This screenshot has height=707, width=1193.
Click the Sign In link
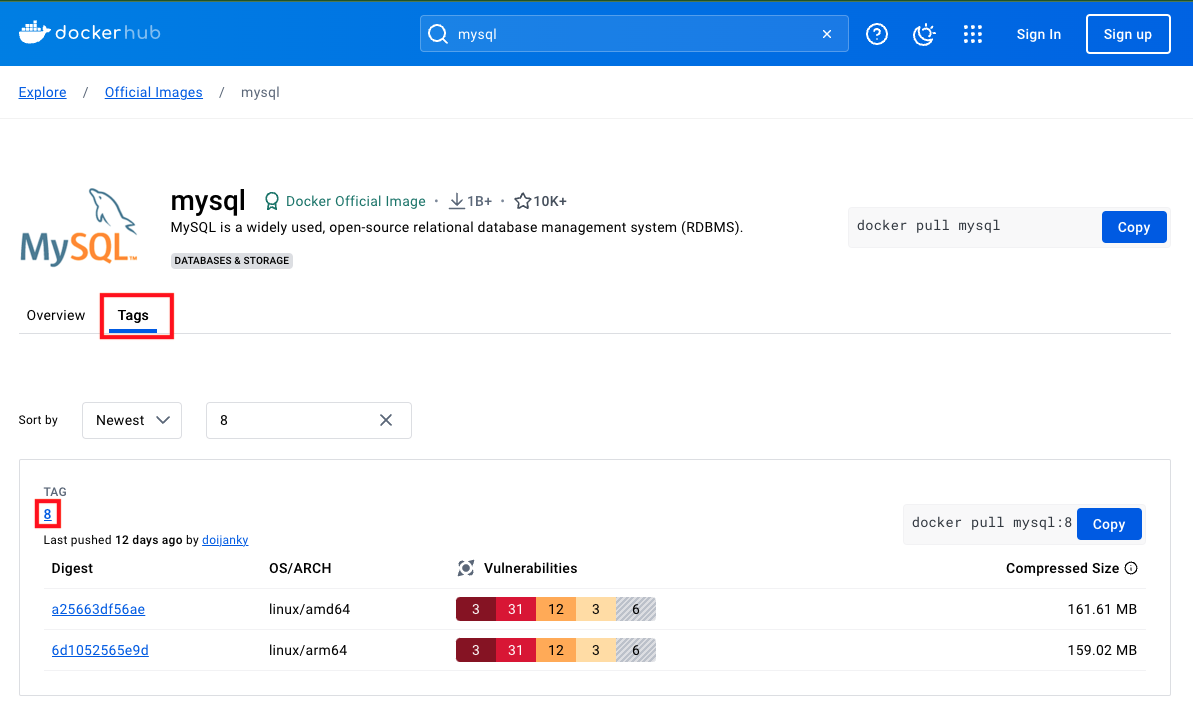pyautogui.click(x=1039, y=34)
